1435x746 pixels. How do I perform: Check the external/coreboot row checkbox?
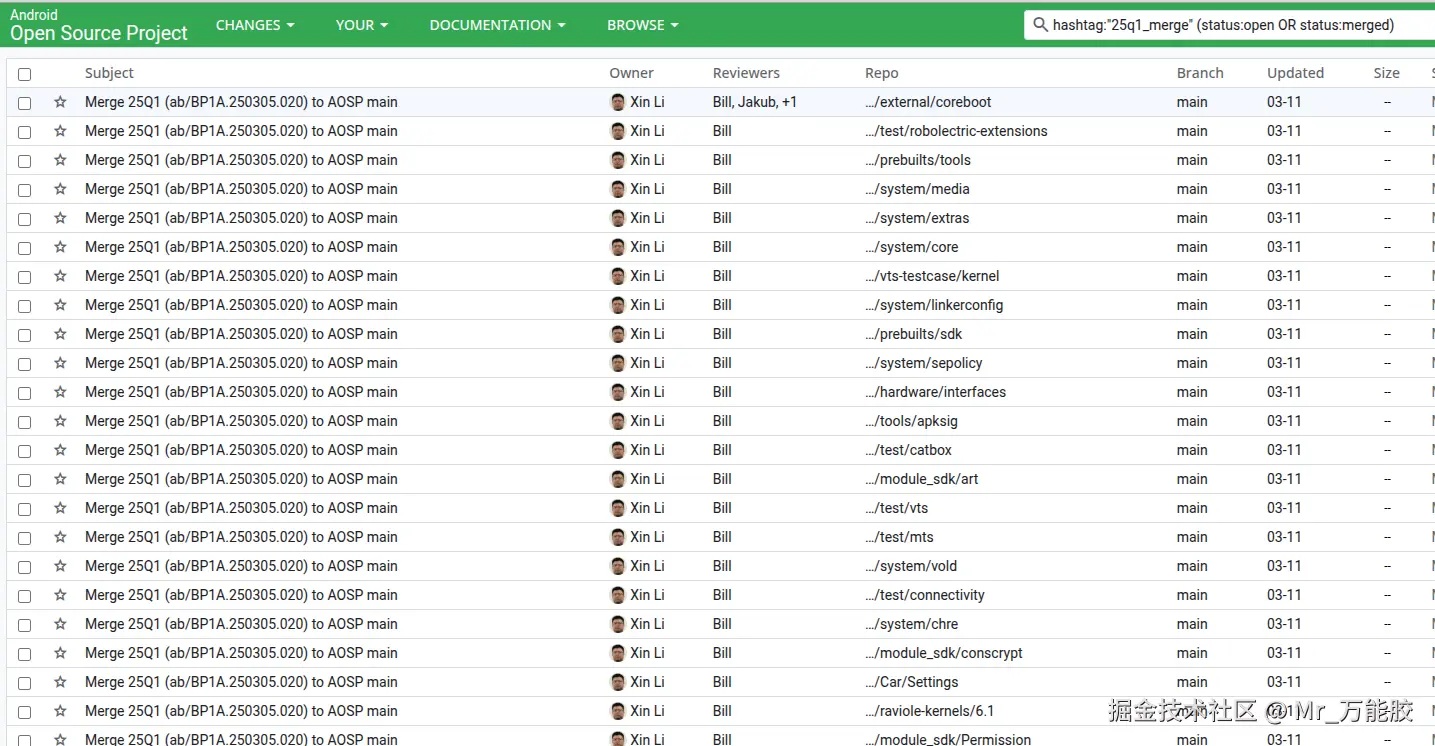24,103
